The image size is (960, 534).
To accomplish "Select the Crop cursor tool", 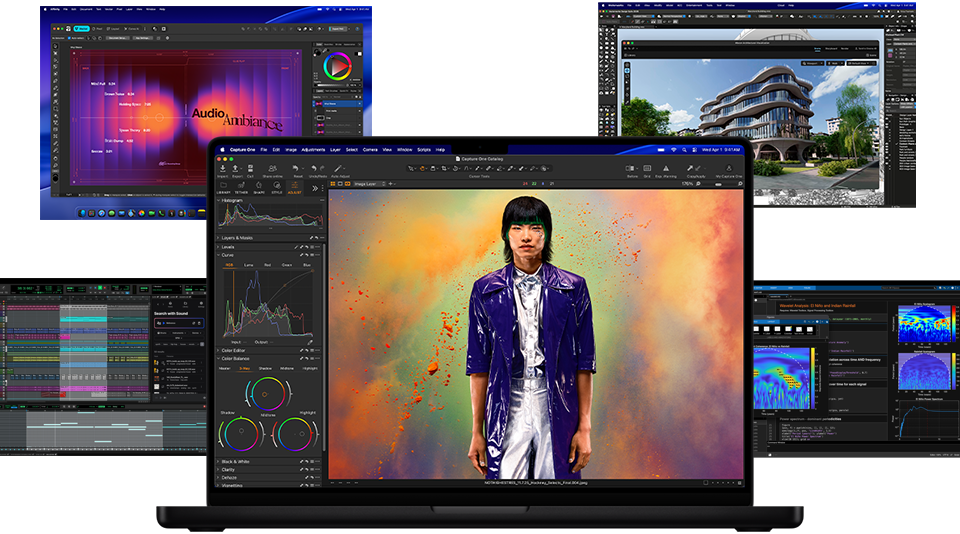I will pos(444,168).
